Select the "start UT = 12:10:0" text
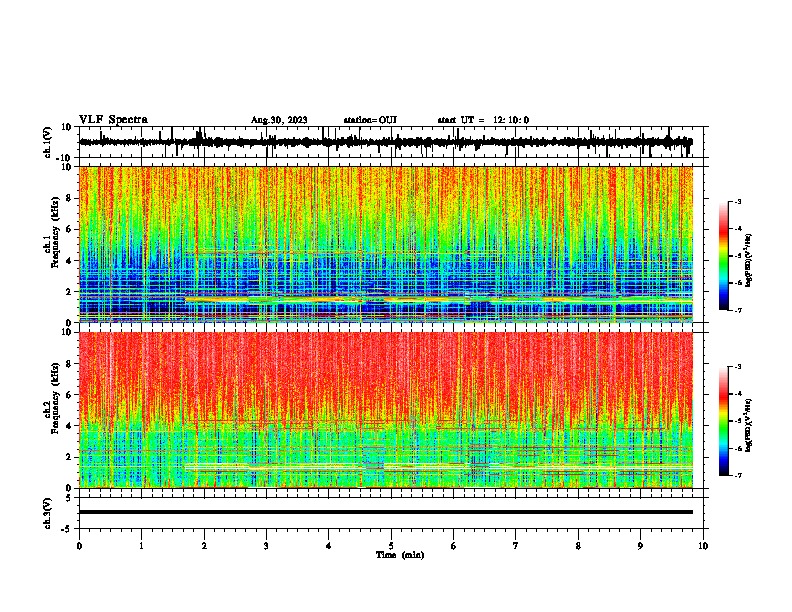Image resolution: width=792 pixels, height=612 pixels. pyautogui.click(x=483, y=120)
